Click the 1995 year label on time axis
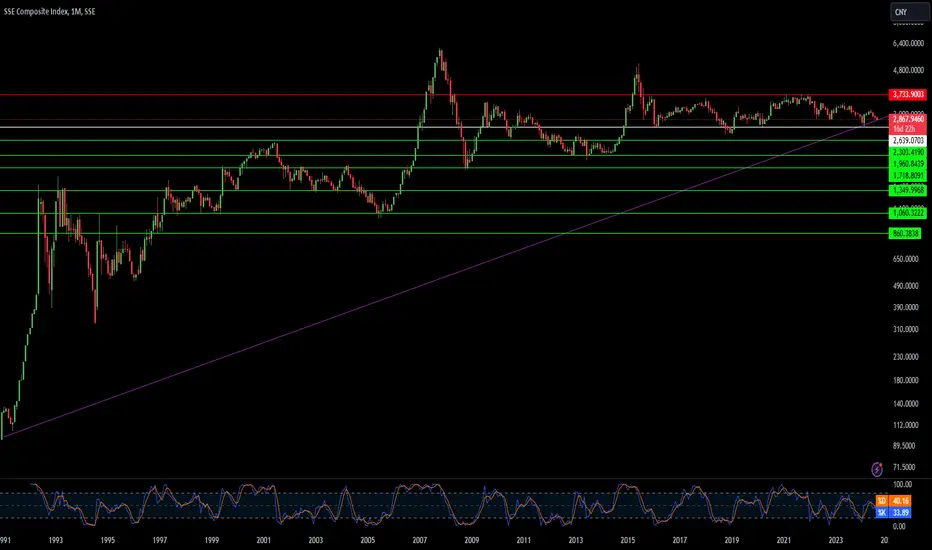The image size is (932, 550). (108, 540)
